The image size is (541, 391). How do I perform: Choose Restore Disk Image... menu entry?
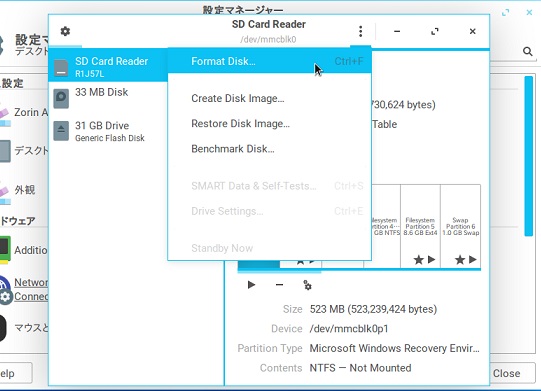coord(269,124)
